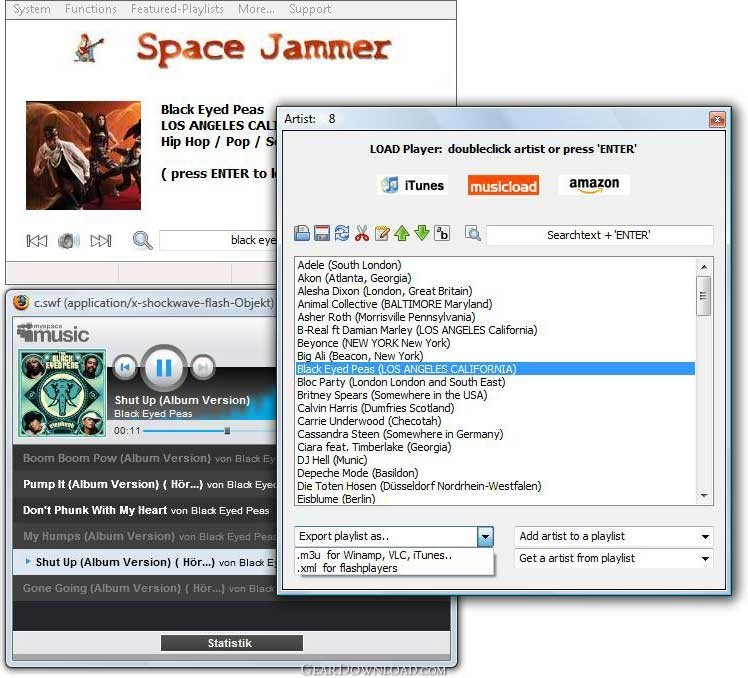Expand the 'Export playlist as..' dropdown arrow
748x678 pixels.
pos(485,537)
